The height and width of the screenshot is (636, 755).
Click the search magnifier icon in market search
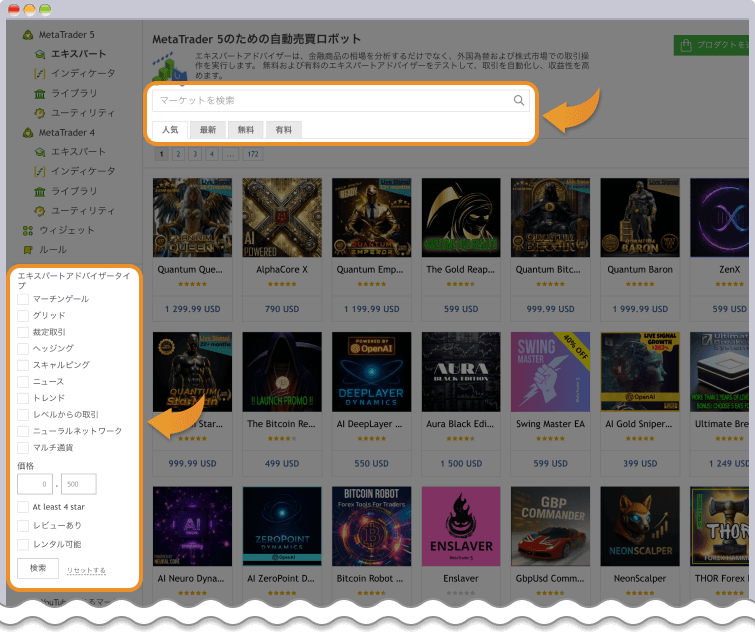[519, 100]
